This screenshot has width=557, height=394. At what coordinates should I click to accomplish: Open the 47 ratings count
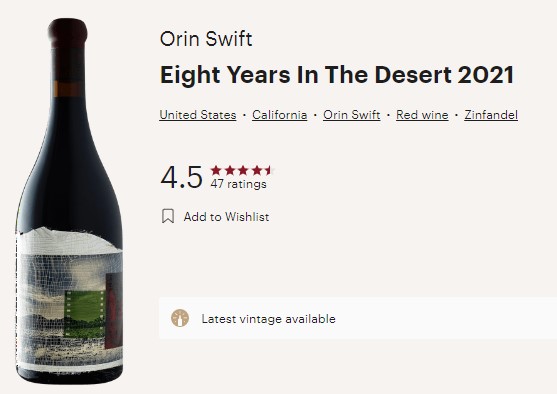click(238, 184)
